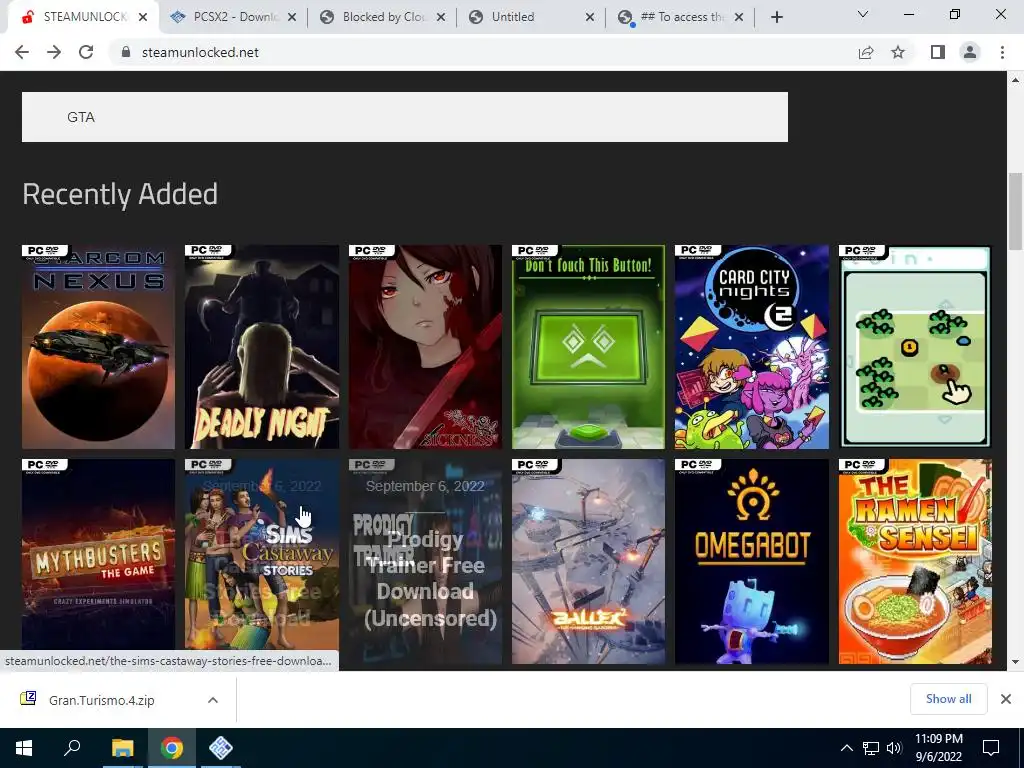The image size is (1024, 768).
Task: Open the browser side panel
Action: coord(938,52)
